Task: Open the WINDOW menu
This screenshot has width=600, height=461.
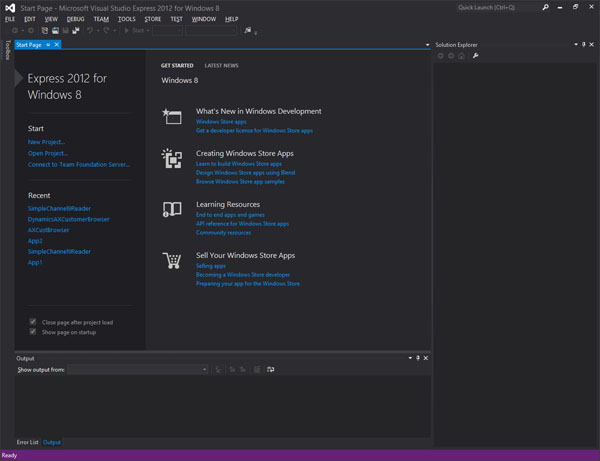Action: coord(204,19)
